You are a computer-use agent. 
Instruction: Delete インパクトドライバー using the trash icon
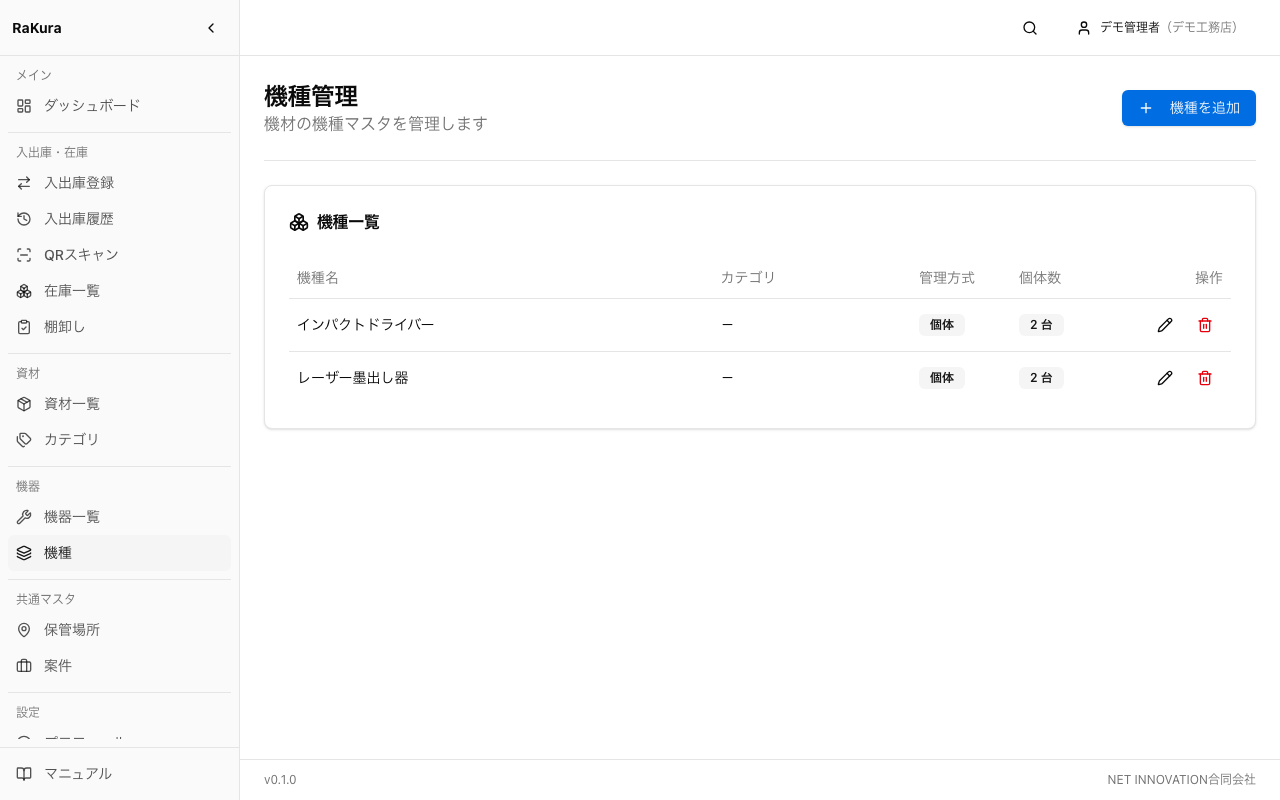tap(1205, 325)
